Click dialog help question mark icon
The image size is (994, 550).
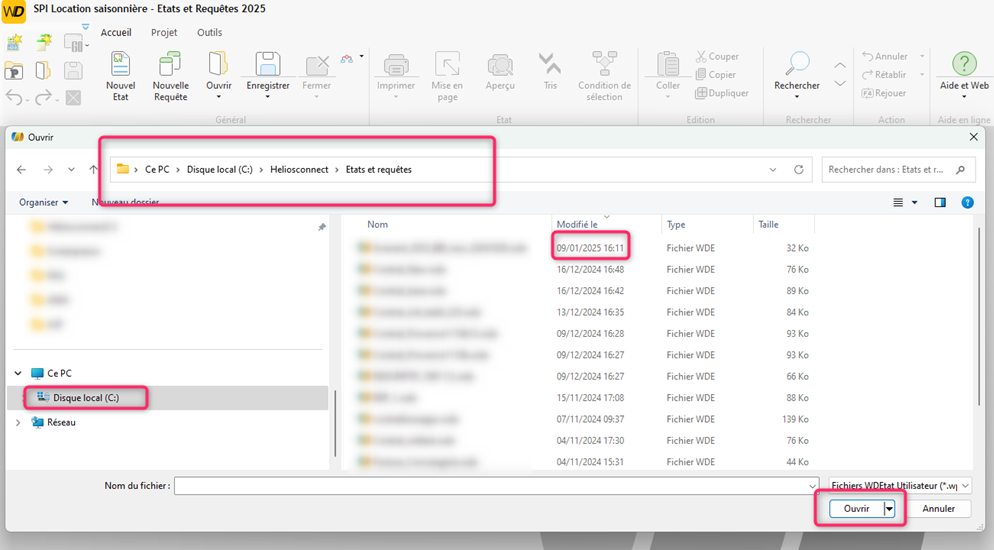coord(967,202)
